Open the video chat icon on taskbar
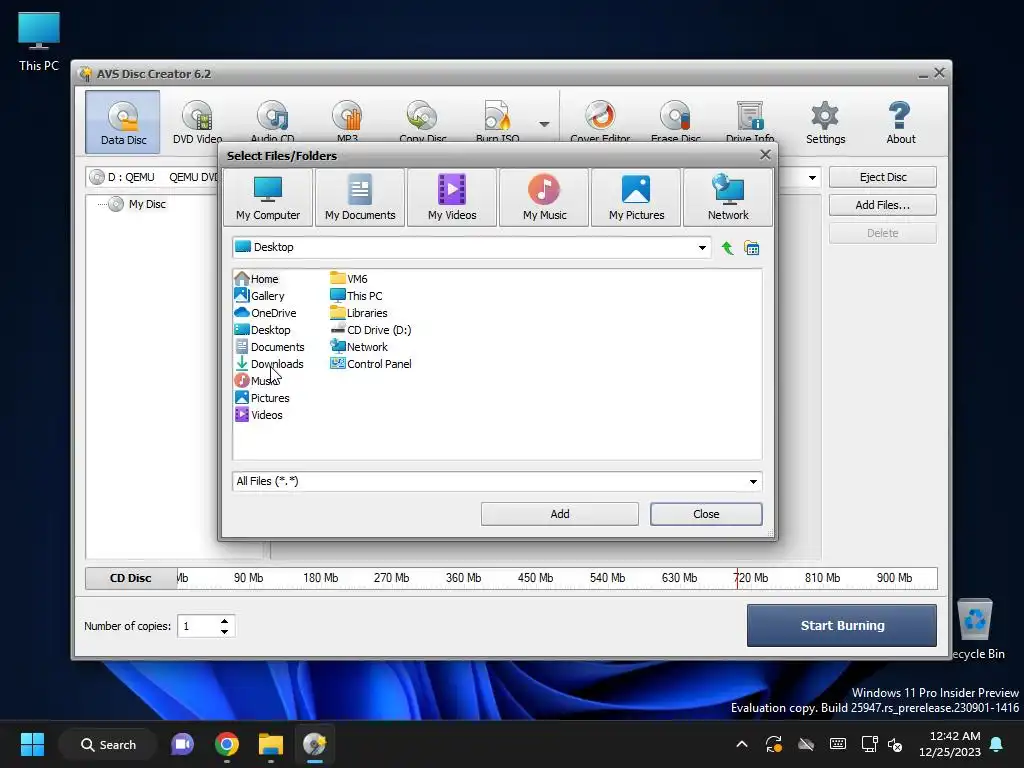 (182, 744)
